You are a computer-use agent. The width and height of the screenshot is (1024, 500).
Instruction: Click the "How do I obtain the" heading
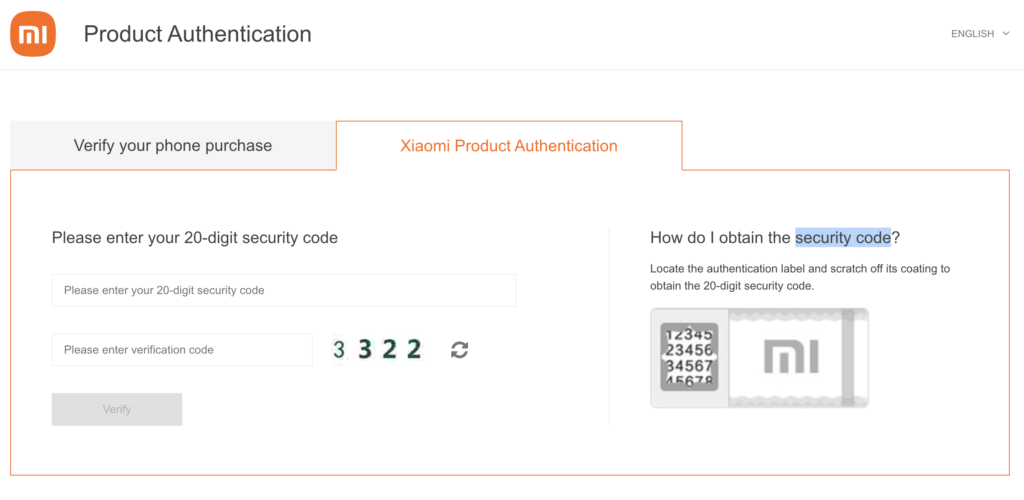tap(721, 238)
